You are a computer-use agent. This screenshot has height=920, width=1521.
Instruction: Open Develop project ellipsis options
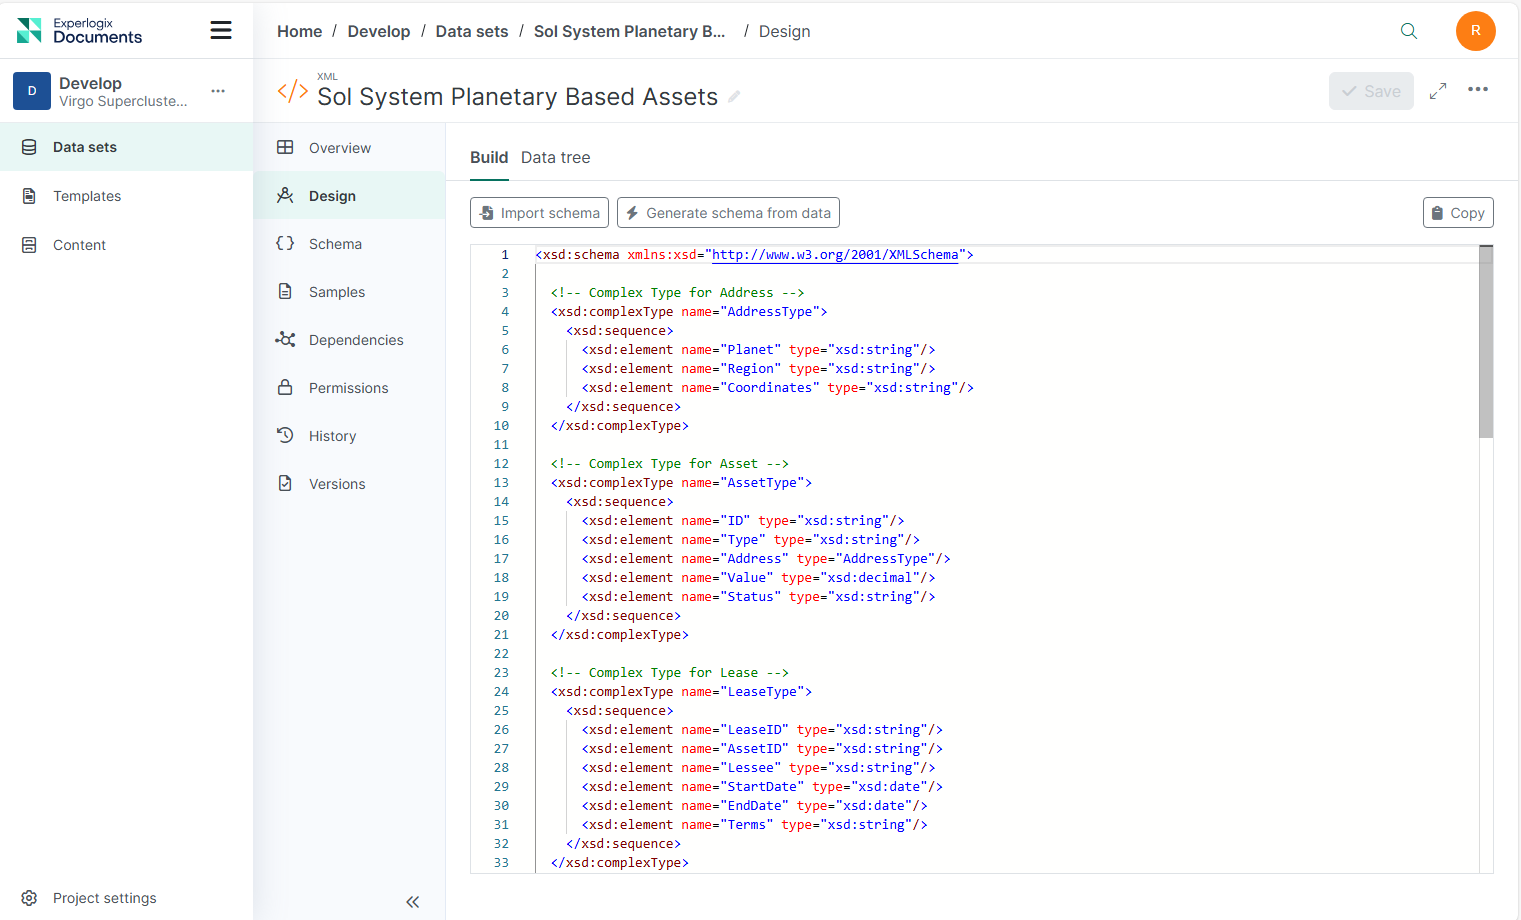coord(218,91)
